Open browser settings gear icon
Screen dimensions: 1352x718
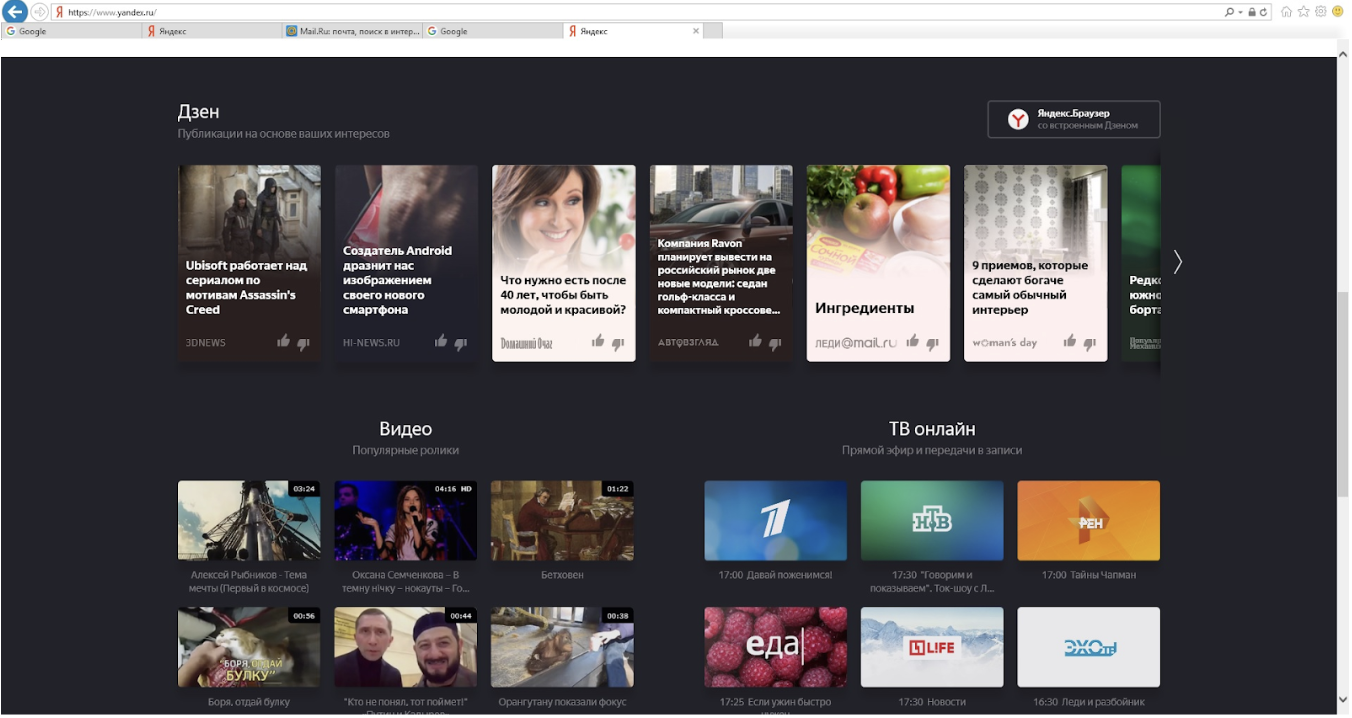point(1320,12)
